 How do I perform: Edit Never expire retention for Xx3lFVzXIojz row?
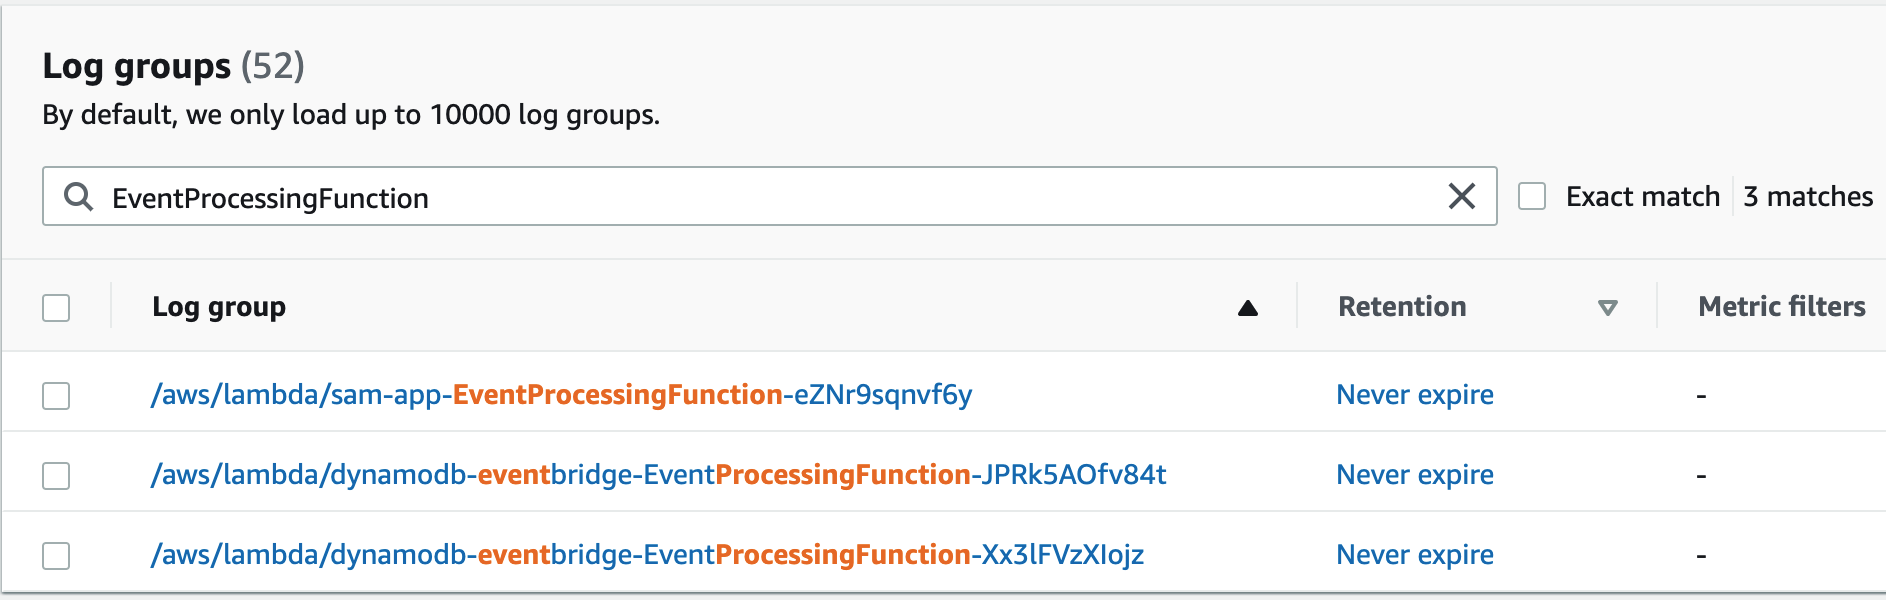point(1415,555)
